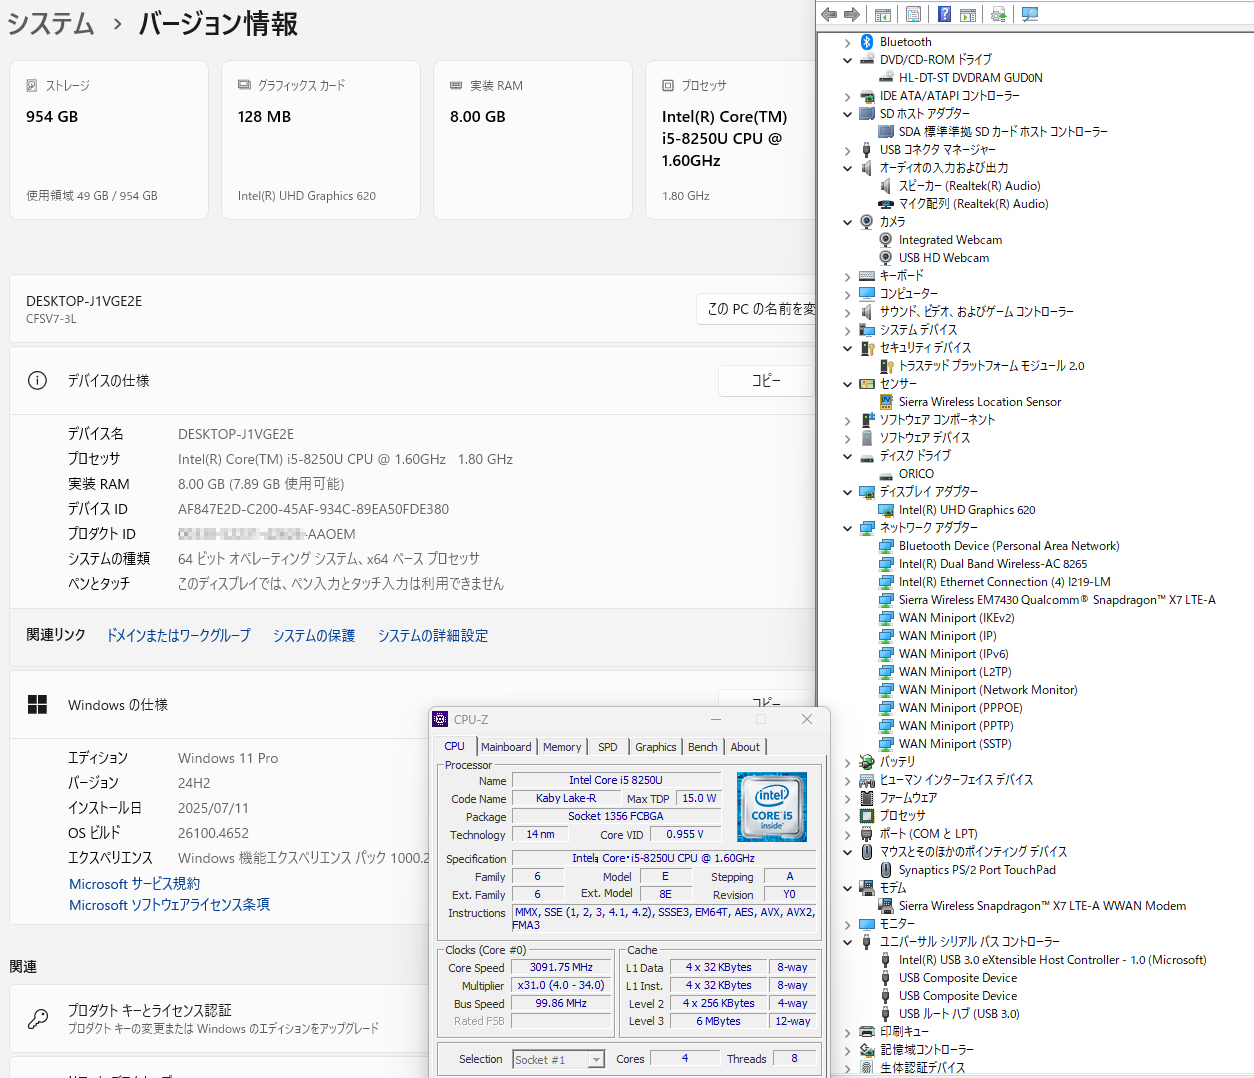Click the Help icon in Device Manager toolbar
The height and width of the screenshot is (1078, 1254).
tap(944, 14)
